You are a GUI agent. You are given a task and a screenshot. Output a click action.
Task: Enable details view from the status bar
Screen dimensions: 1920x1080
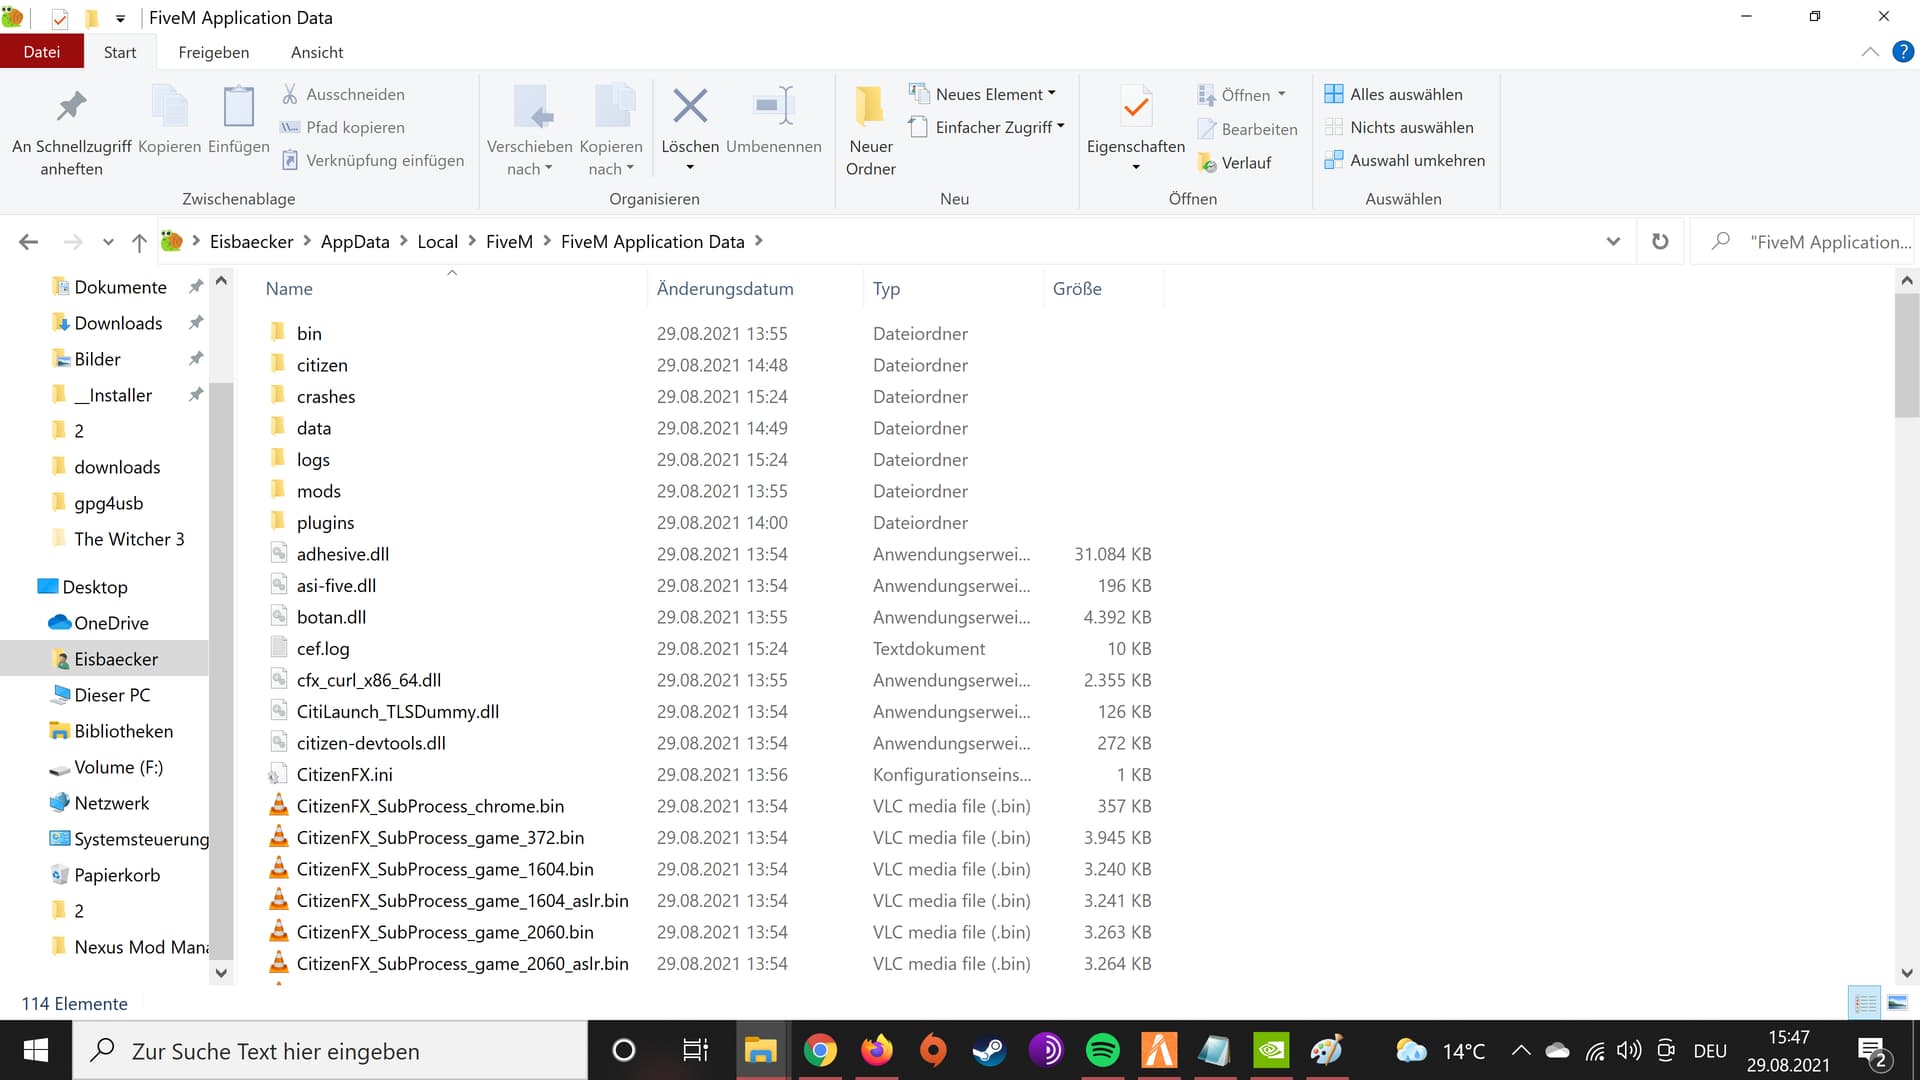tap(1863, 1003)
